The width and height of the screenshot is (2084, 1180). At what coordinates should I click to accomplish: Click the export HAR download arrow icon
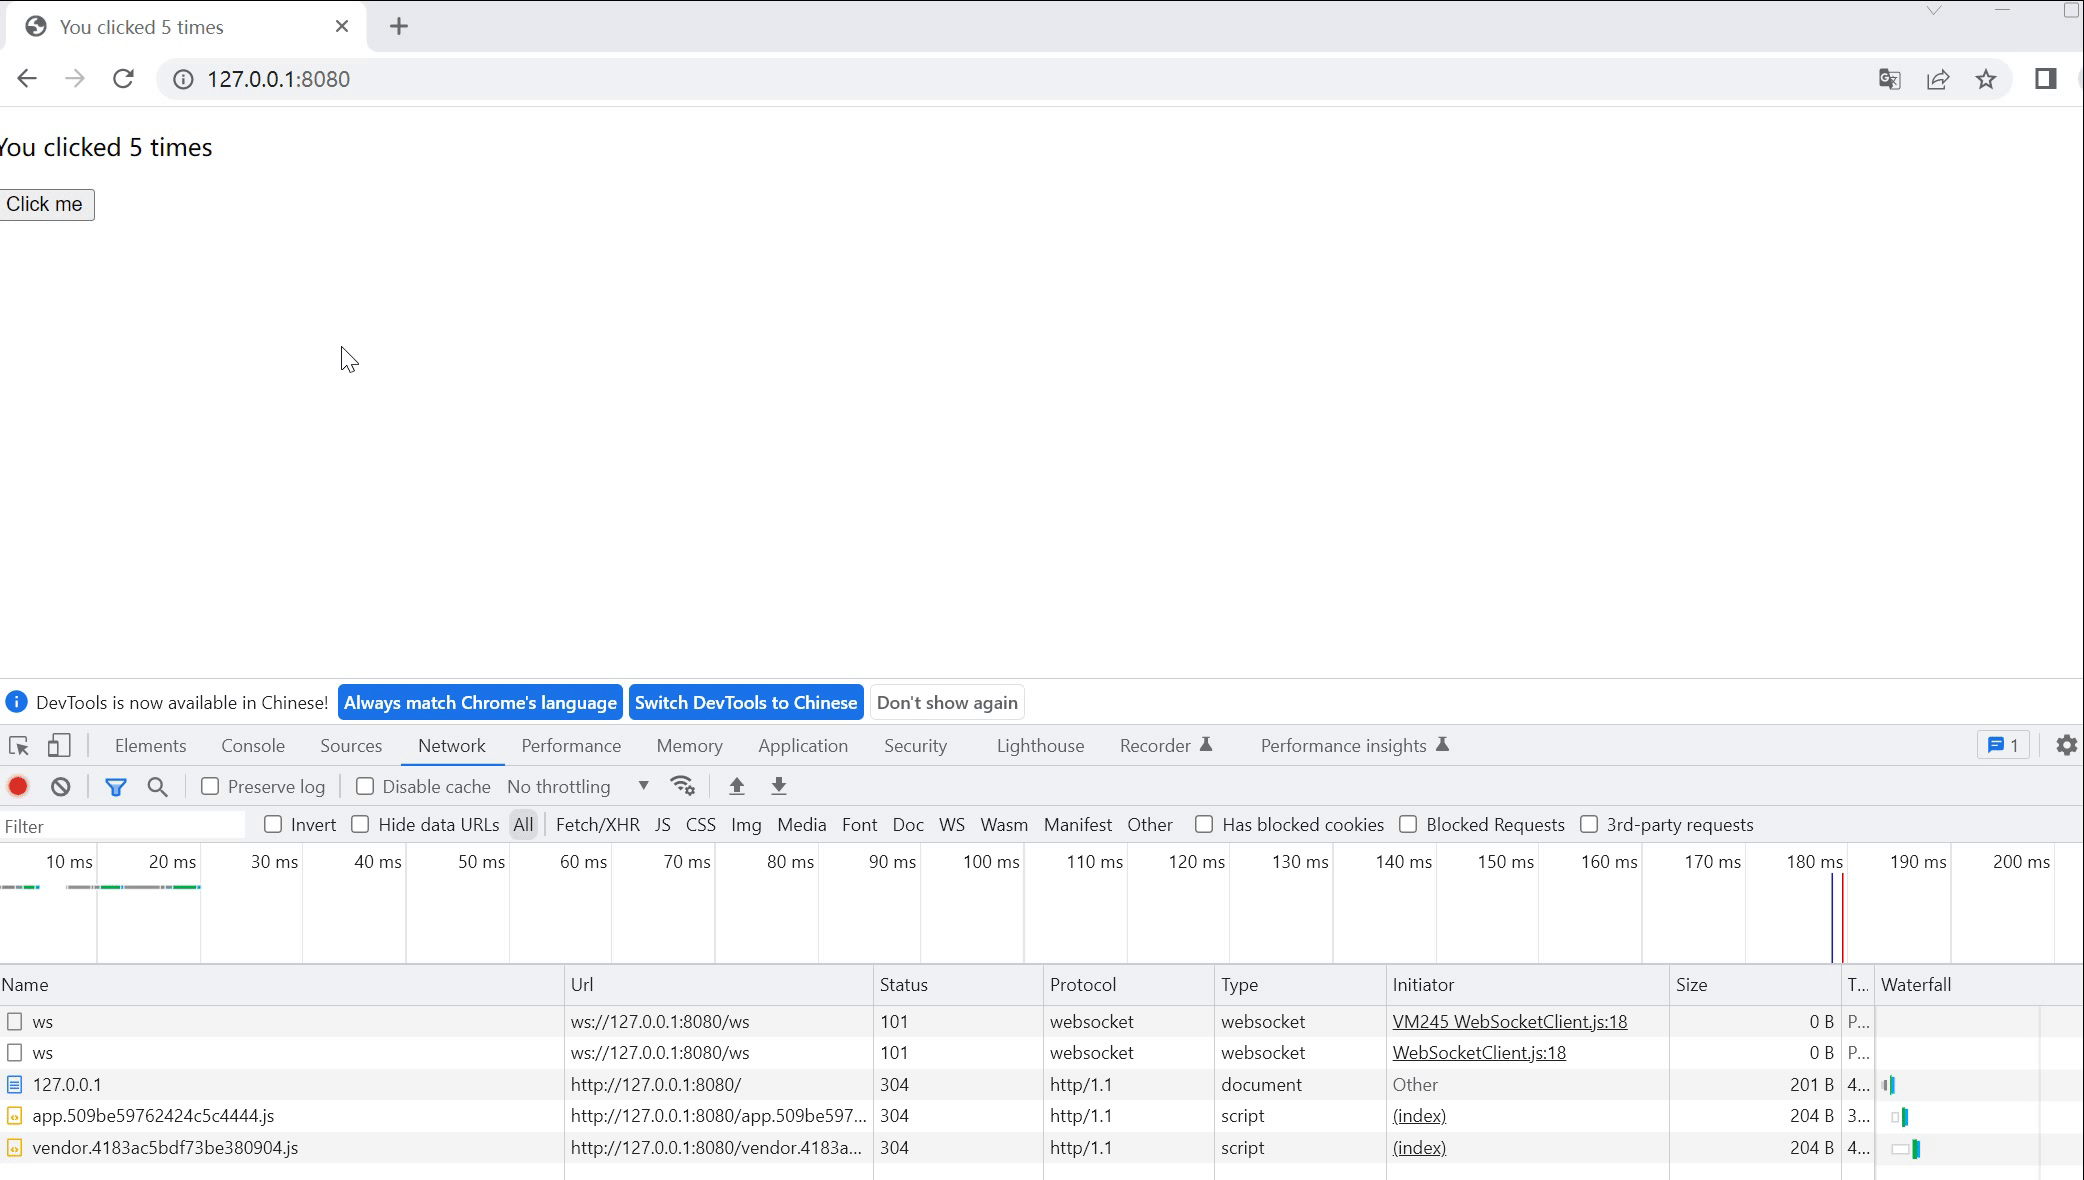[x=778, y=786]
